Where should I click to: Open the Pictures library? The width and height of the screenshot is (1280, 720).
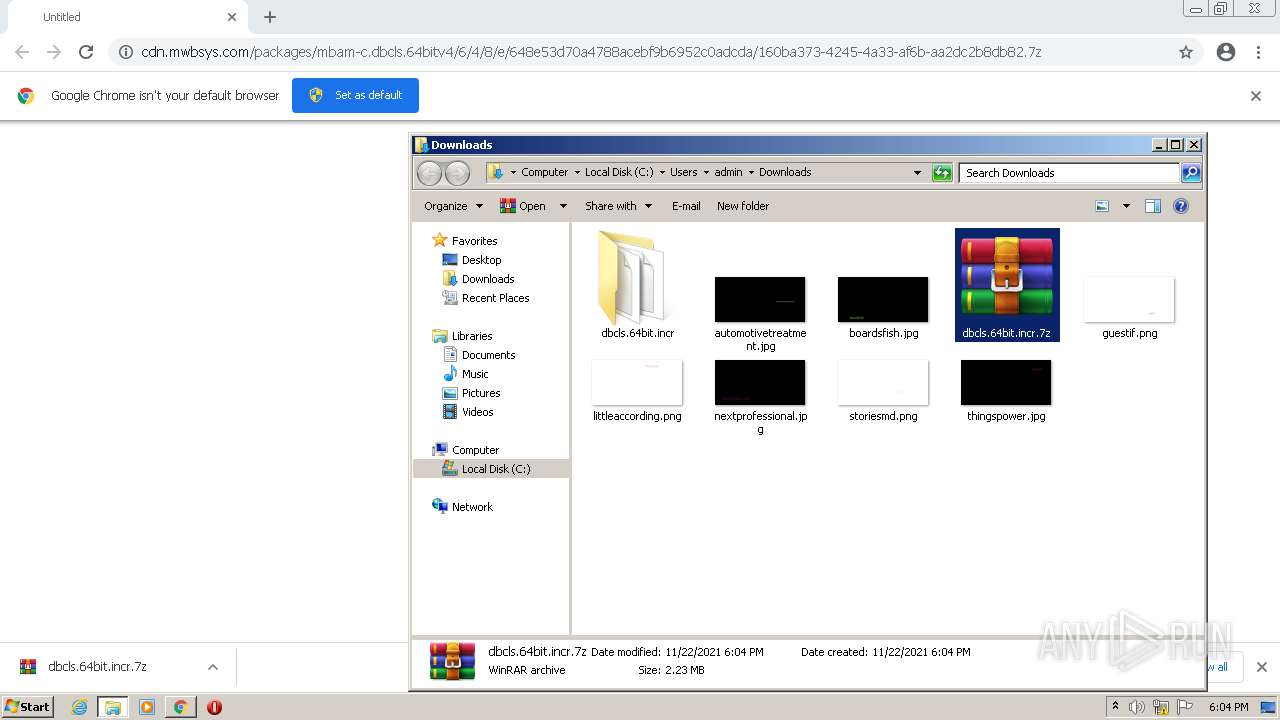(481, 393)
